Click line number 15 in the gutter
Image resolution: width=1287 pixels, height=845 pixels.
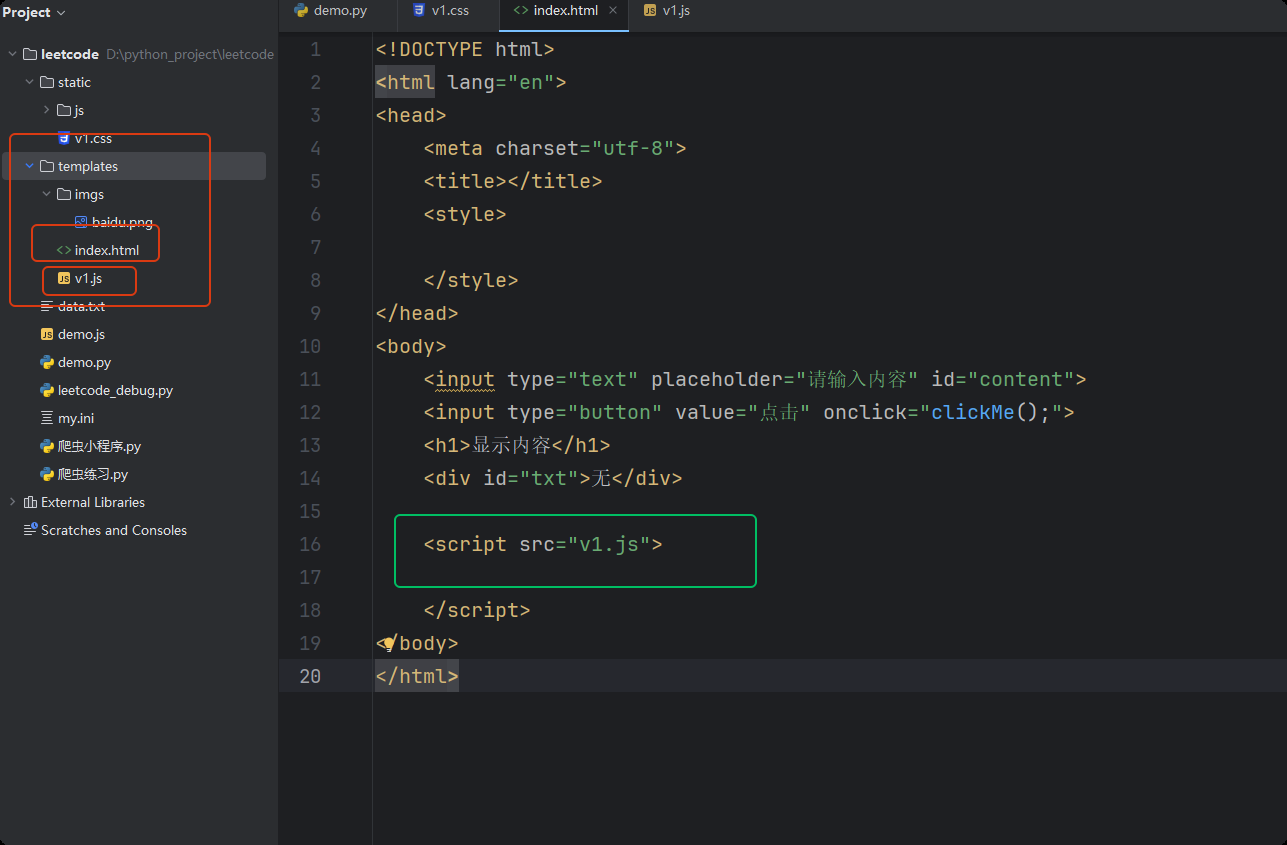point(310,511)
